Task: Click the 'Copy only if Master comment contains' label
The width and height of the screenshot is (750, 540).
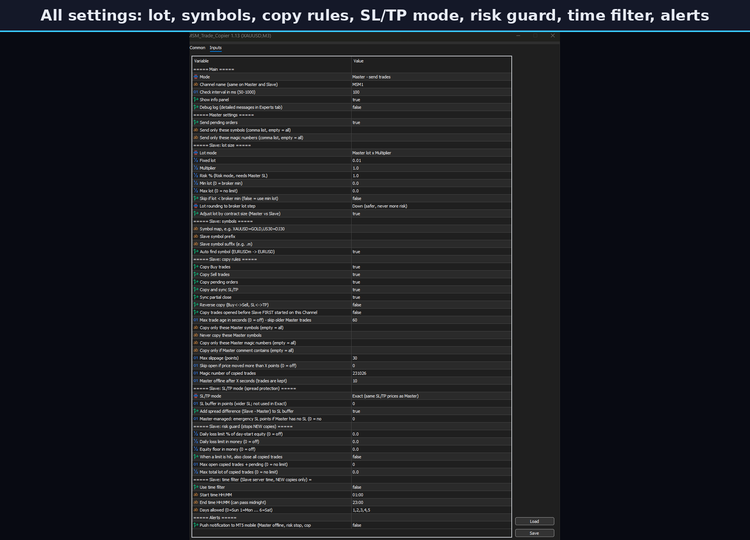Action: point(246,350)
